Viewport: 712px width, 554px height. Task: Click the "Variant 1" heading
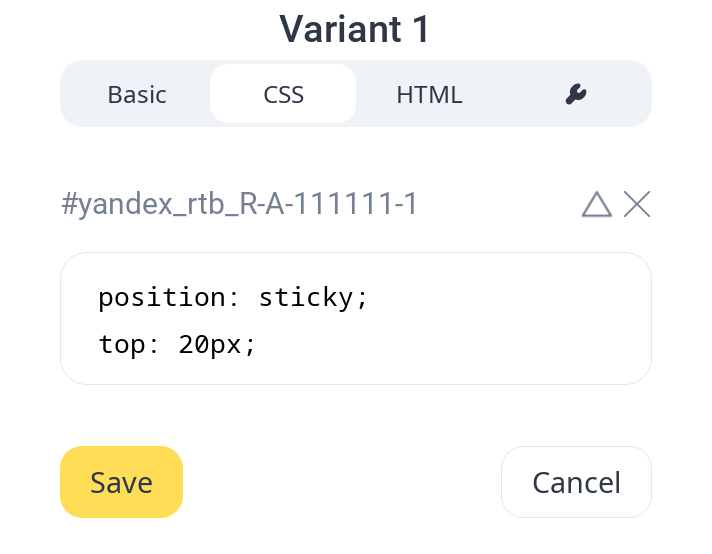click(355, 29)
